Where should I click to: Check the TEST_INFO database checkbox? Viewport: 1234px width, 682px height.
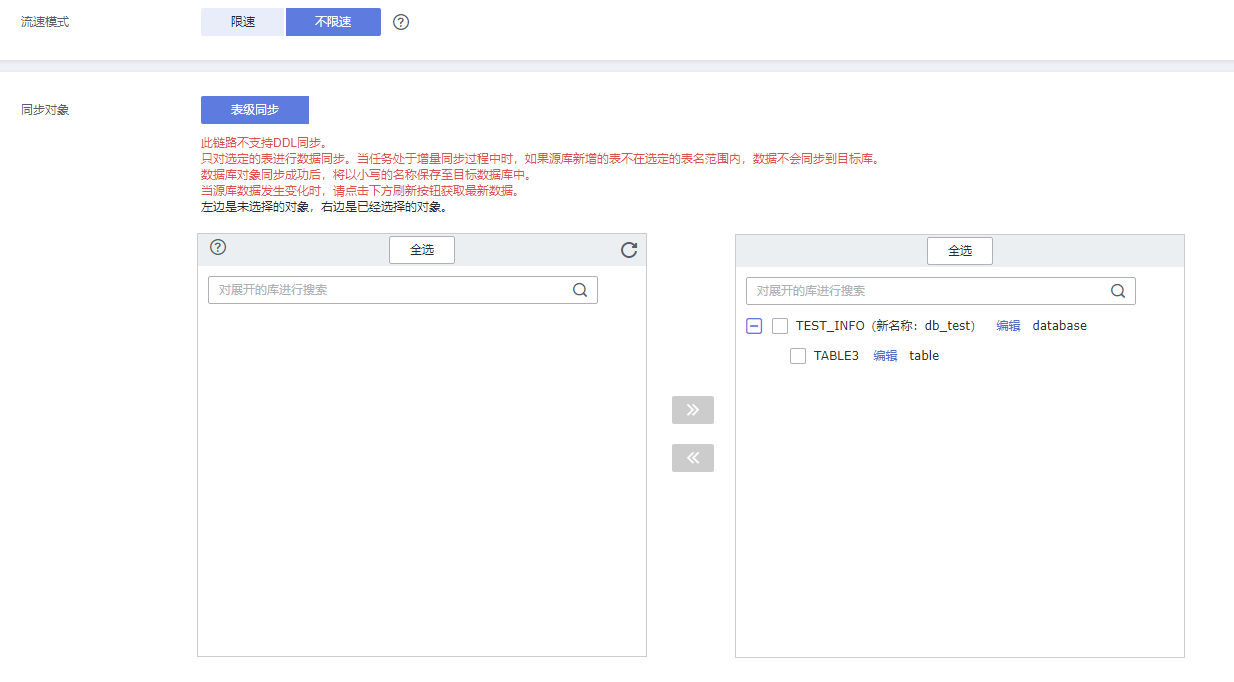(x=780, y=326)
